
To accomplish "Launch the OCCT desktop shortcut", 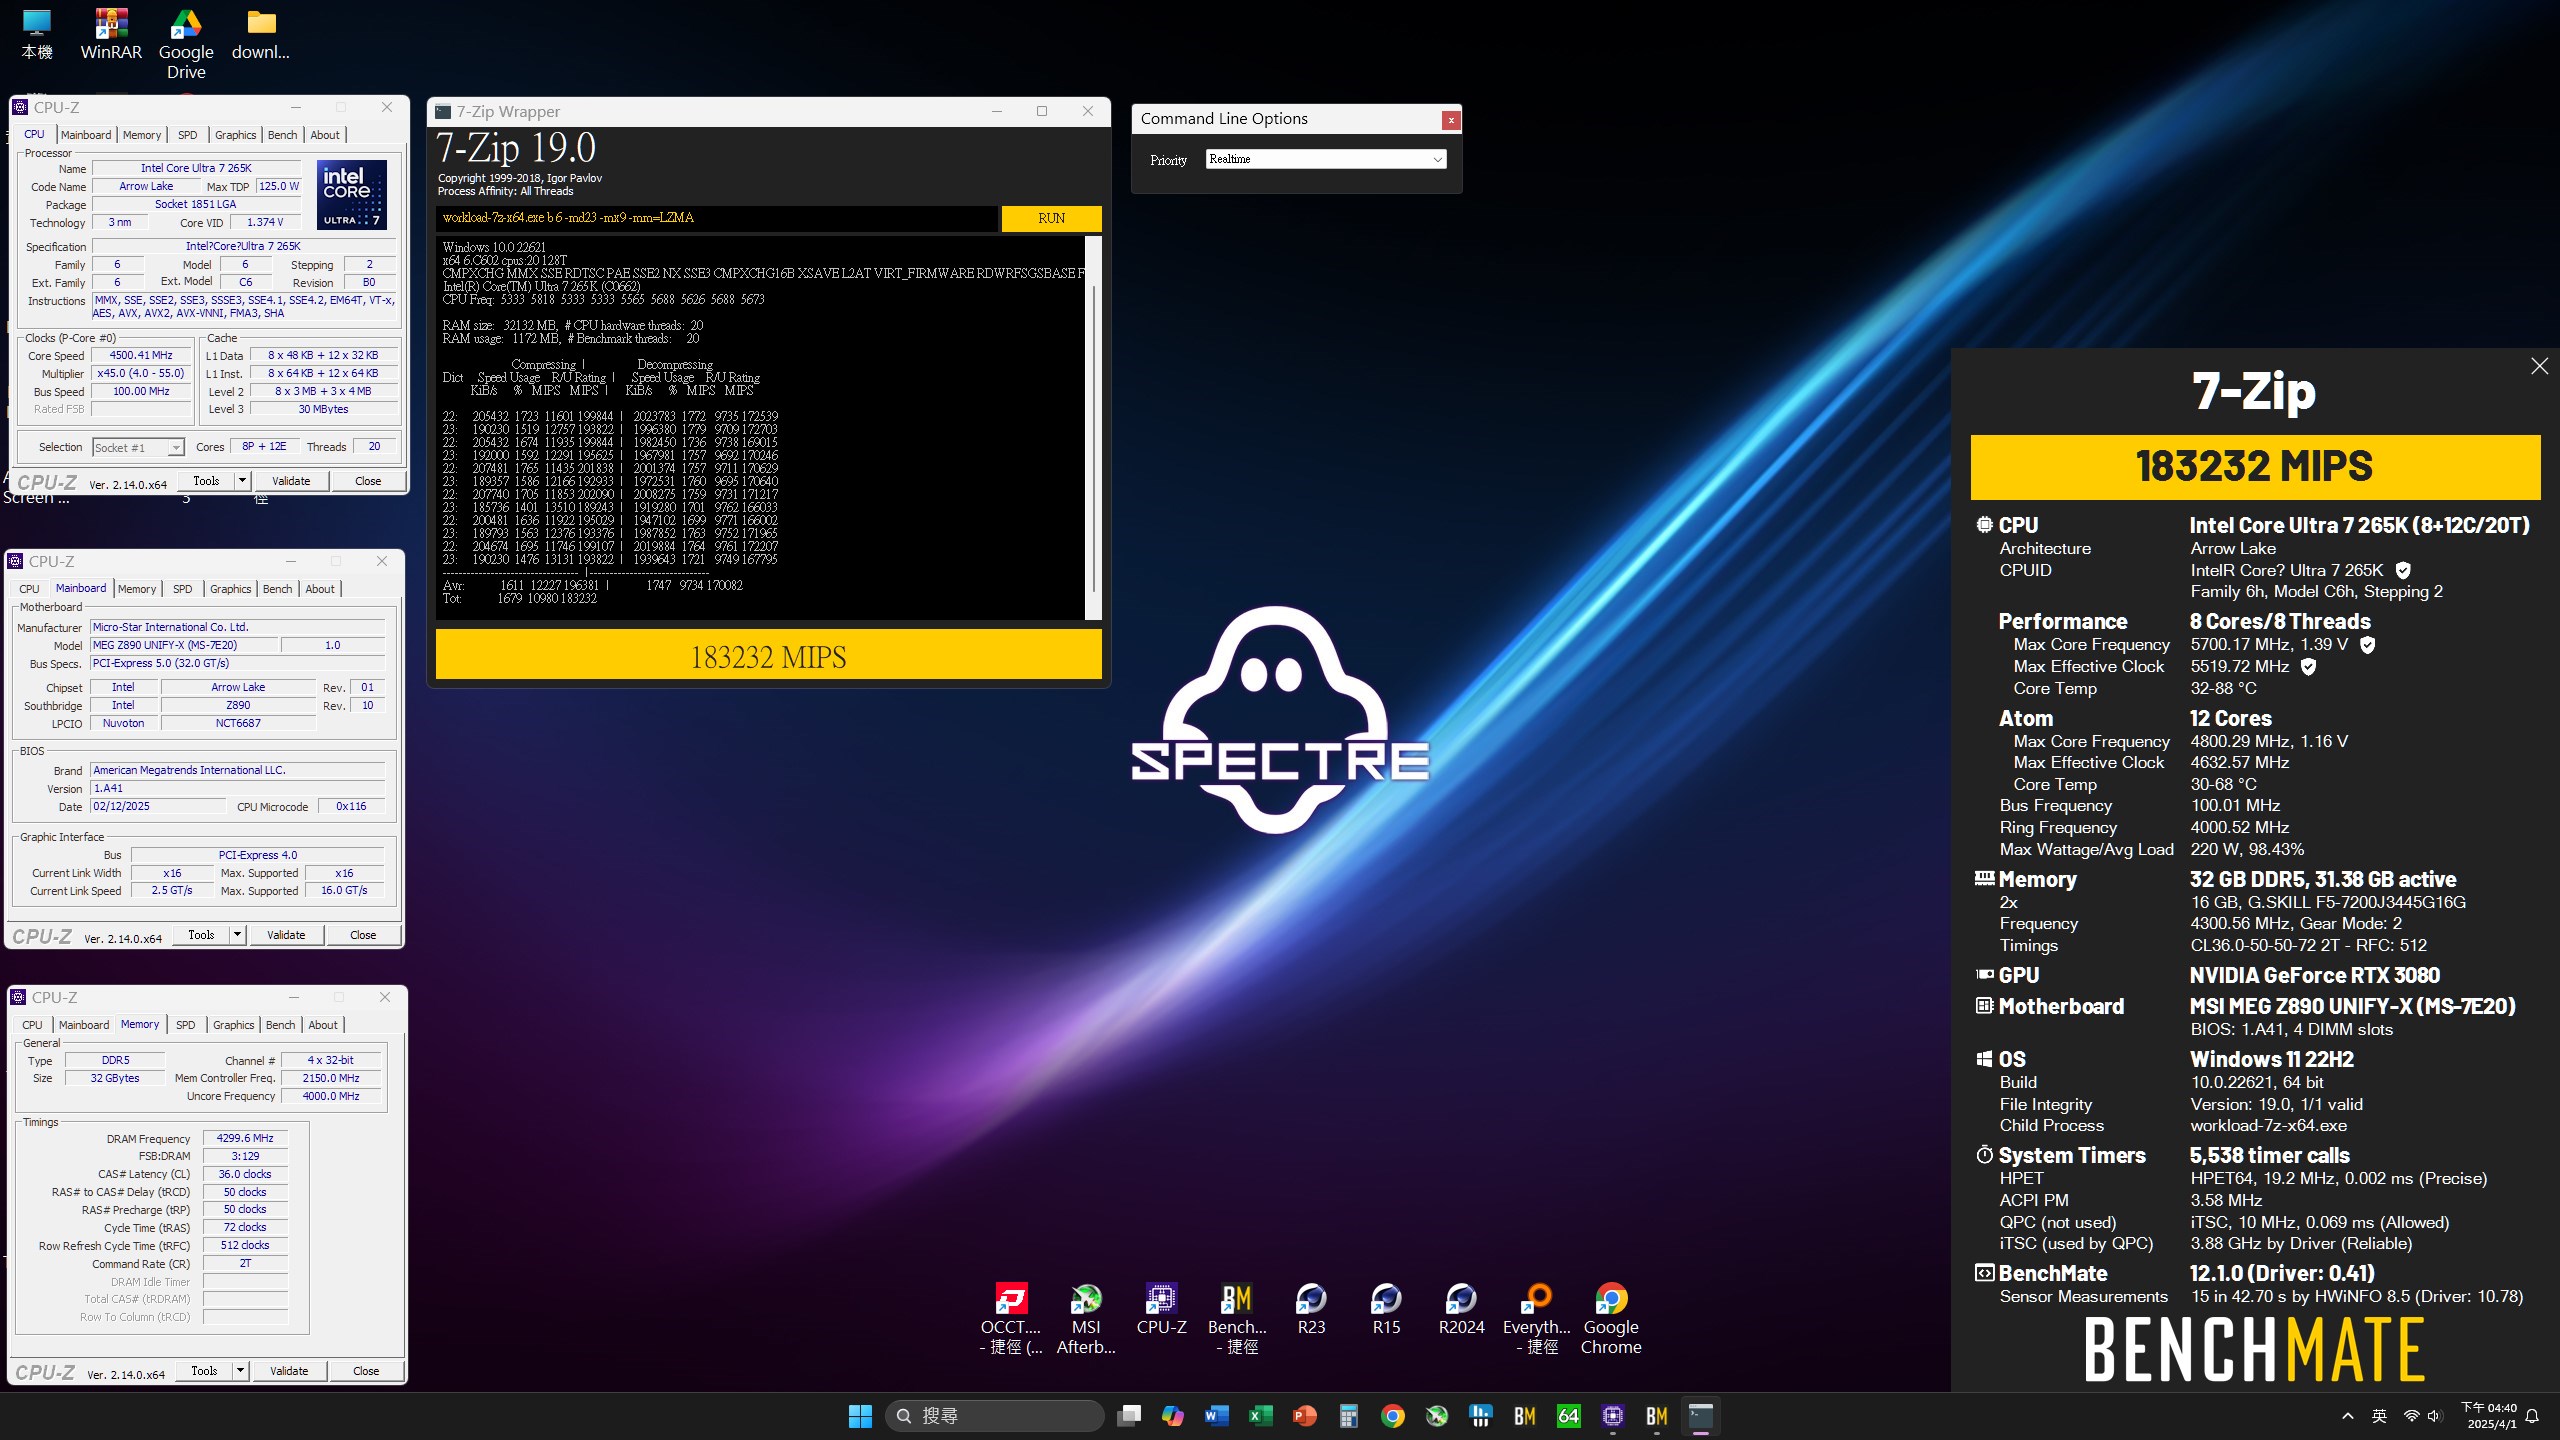I will tap(1011, 1319).
